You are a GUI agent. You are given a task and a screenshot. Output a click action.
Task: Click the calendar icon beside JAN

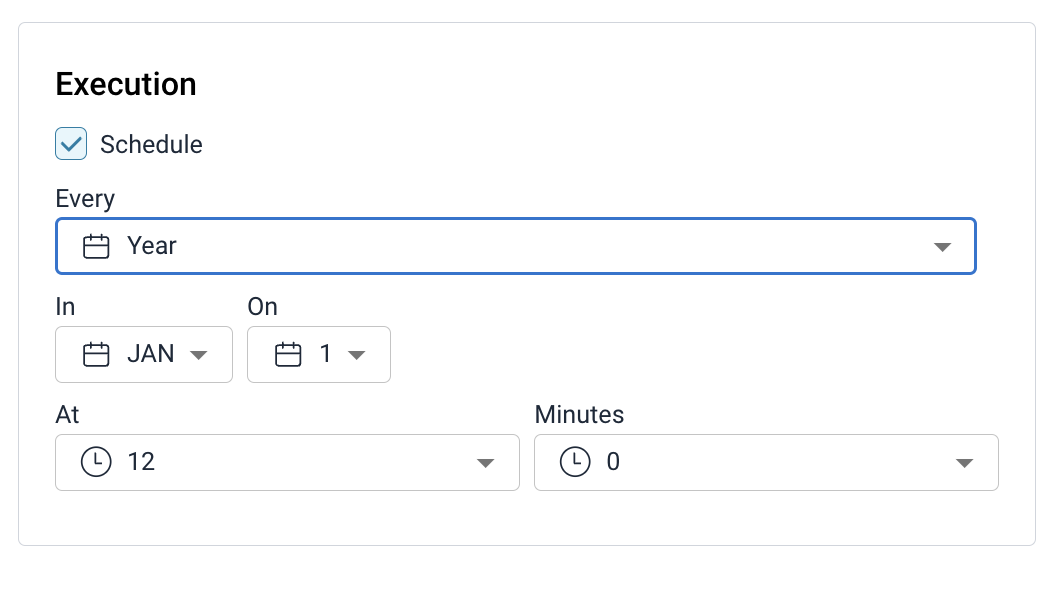96,354
